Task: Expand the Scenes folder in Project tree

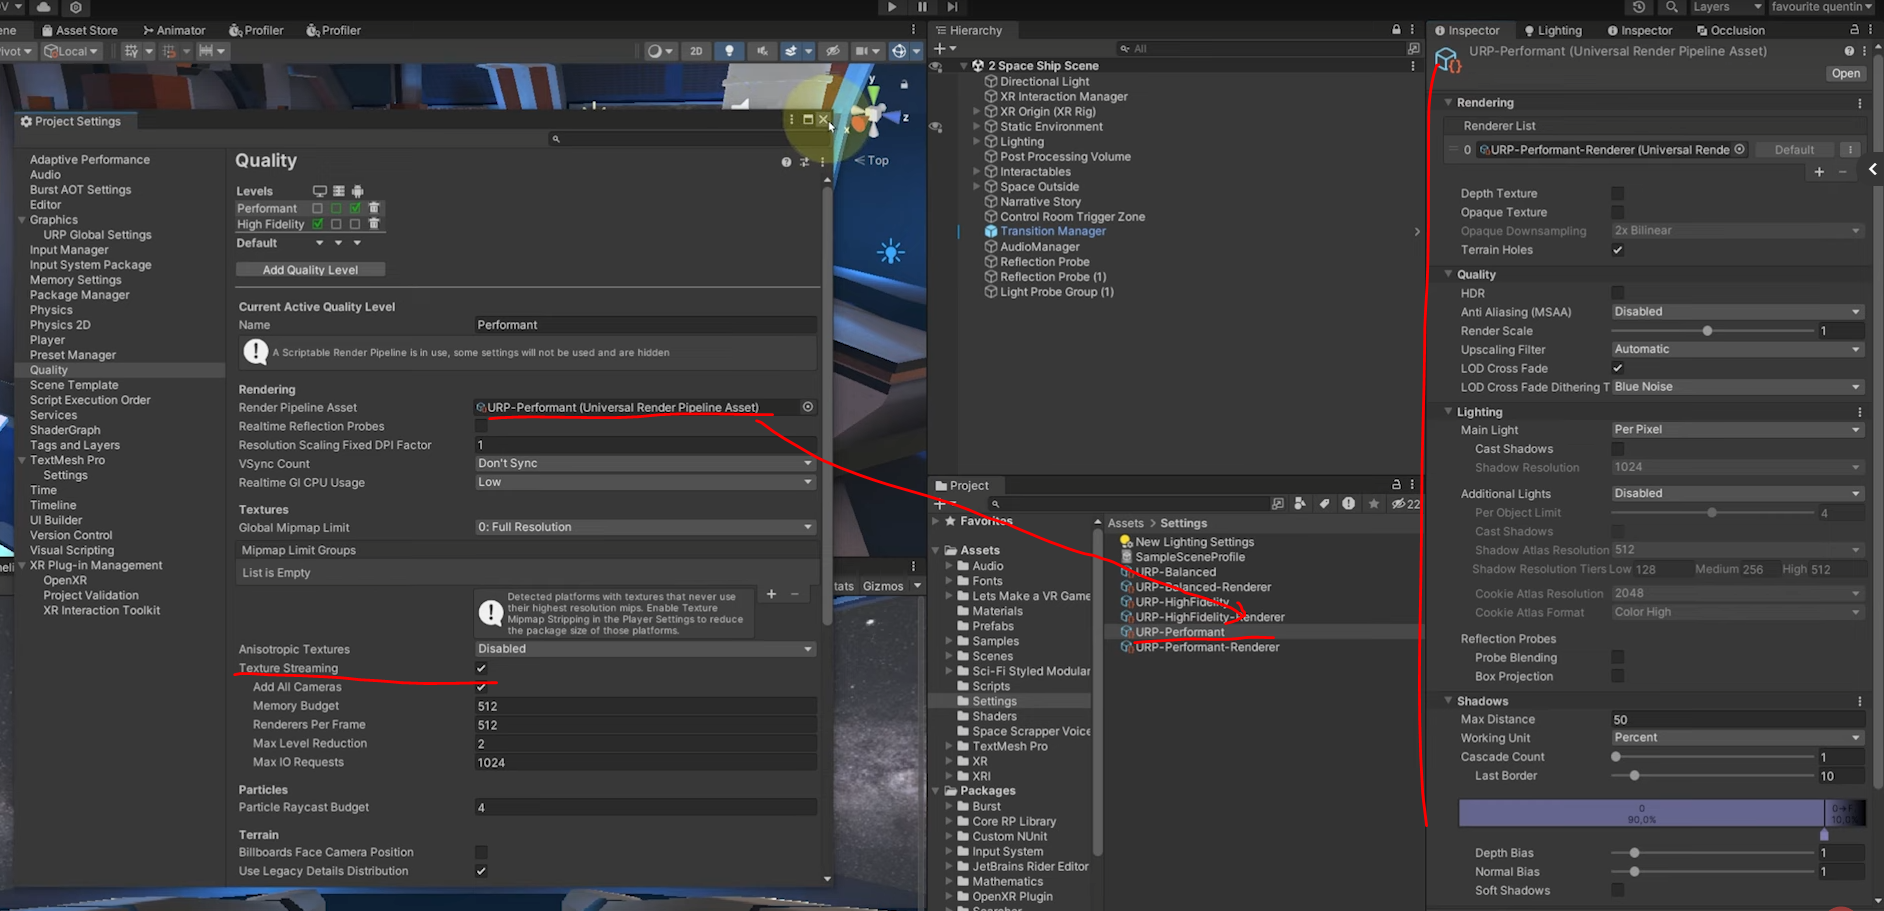Action: (949, 656)
